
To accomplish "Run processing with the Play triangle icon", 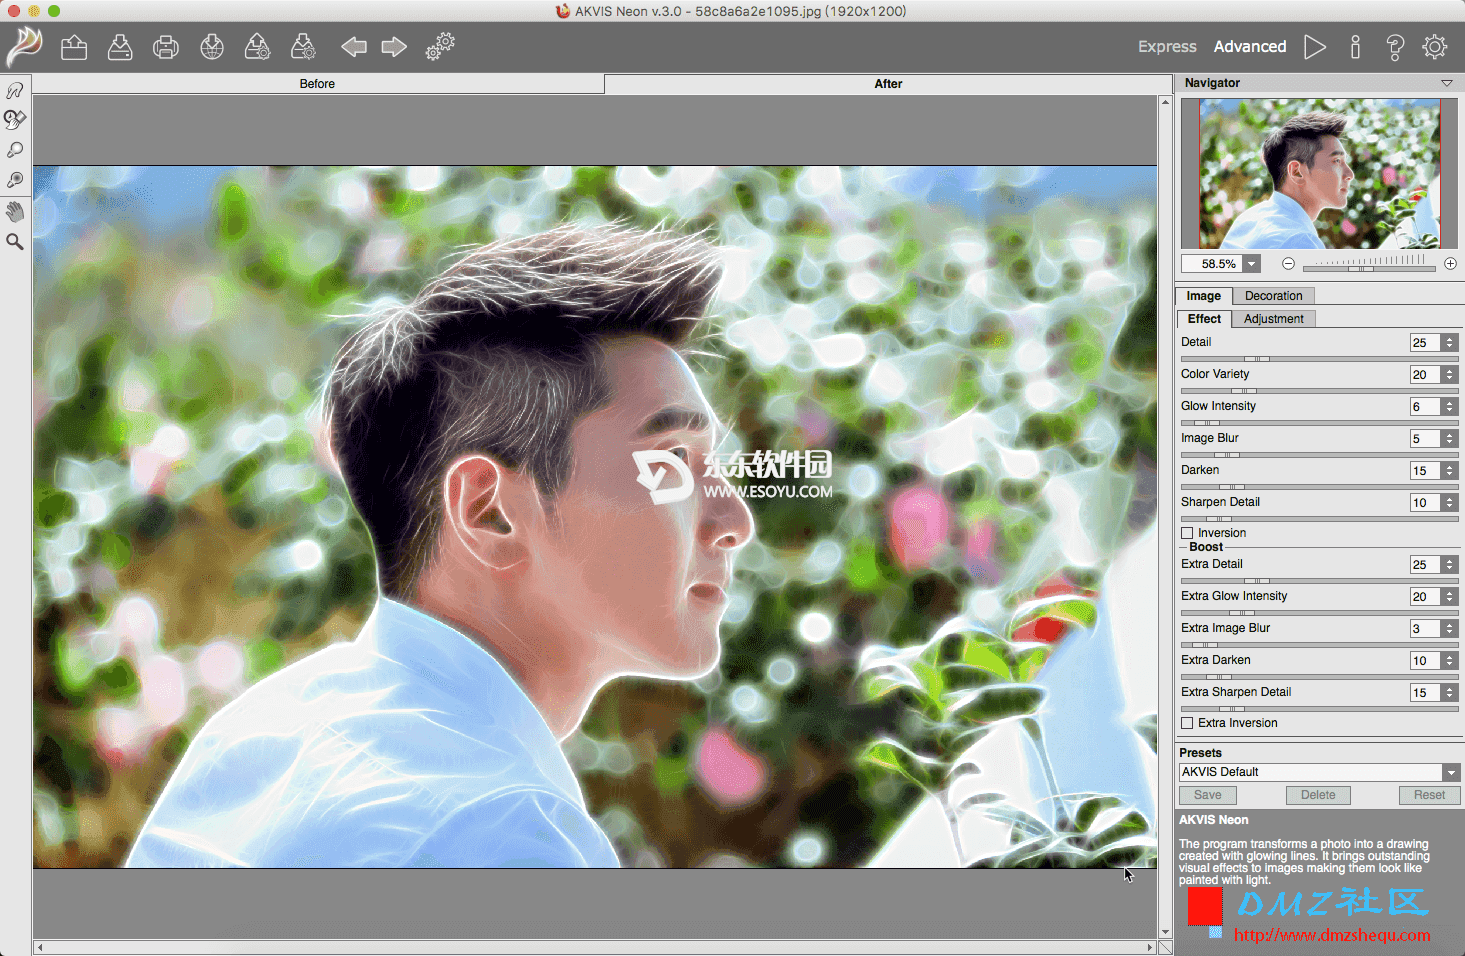I will (1315, 47).
